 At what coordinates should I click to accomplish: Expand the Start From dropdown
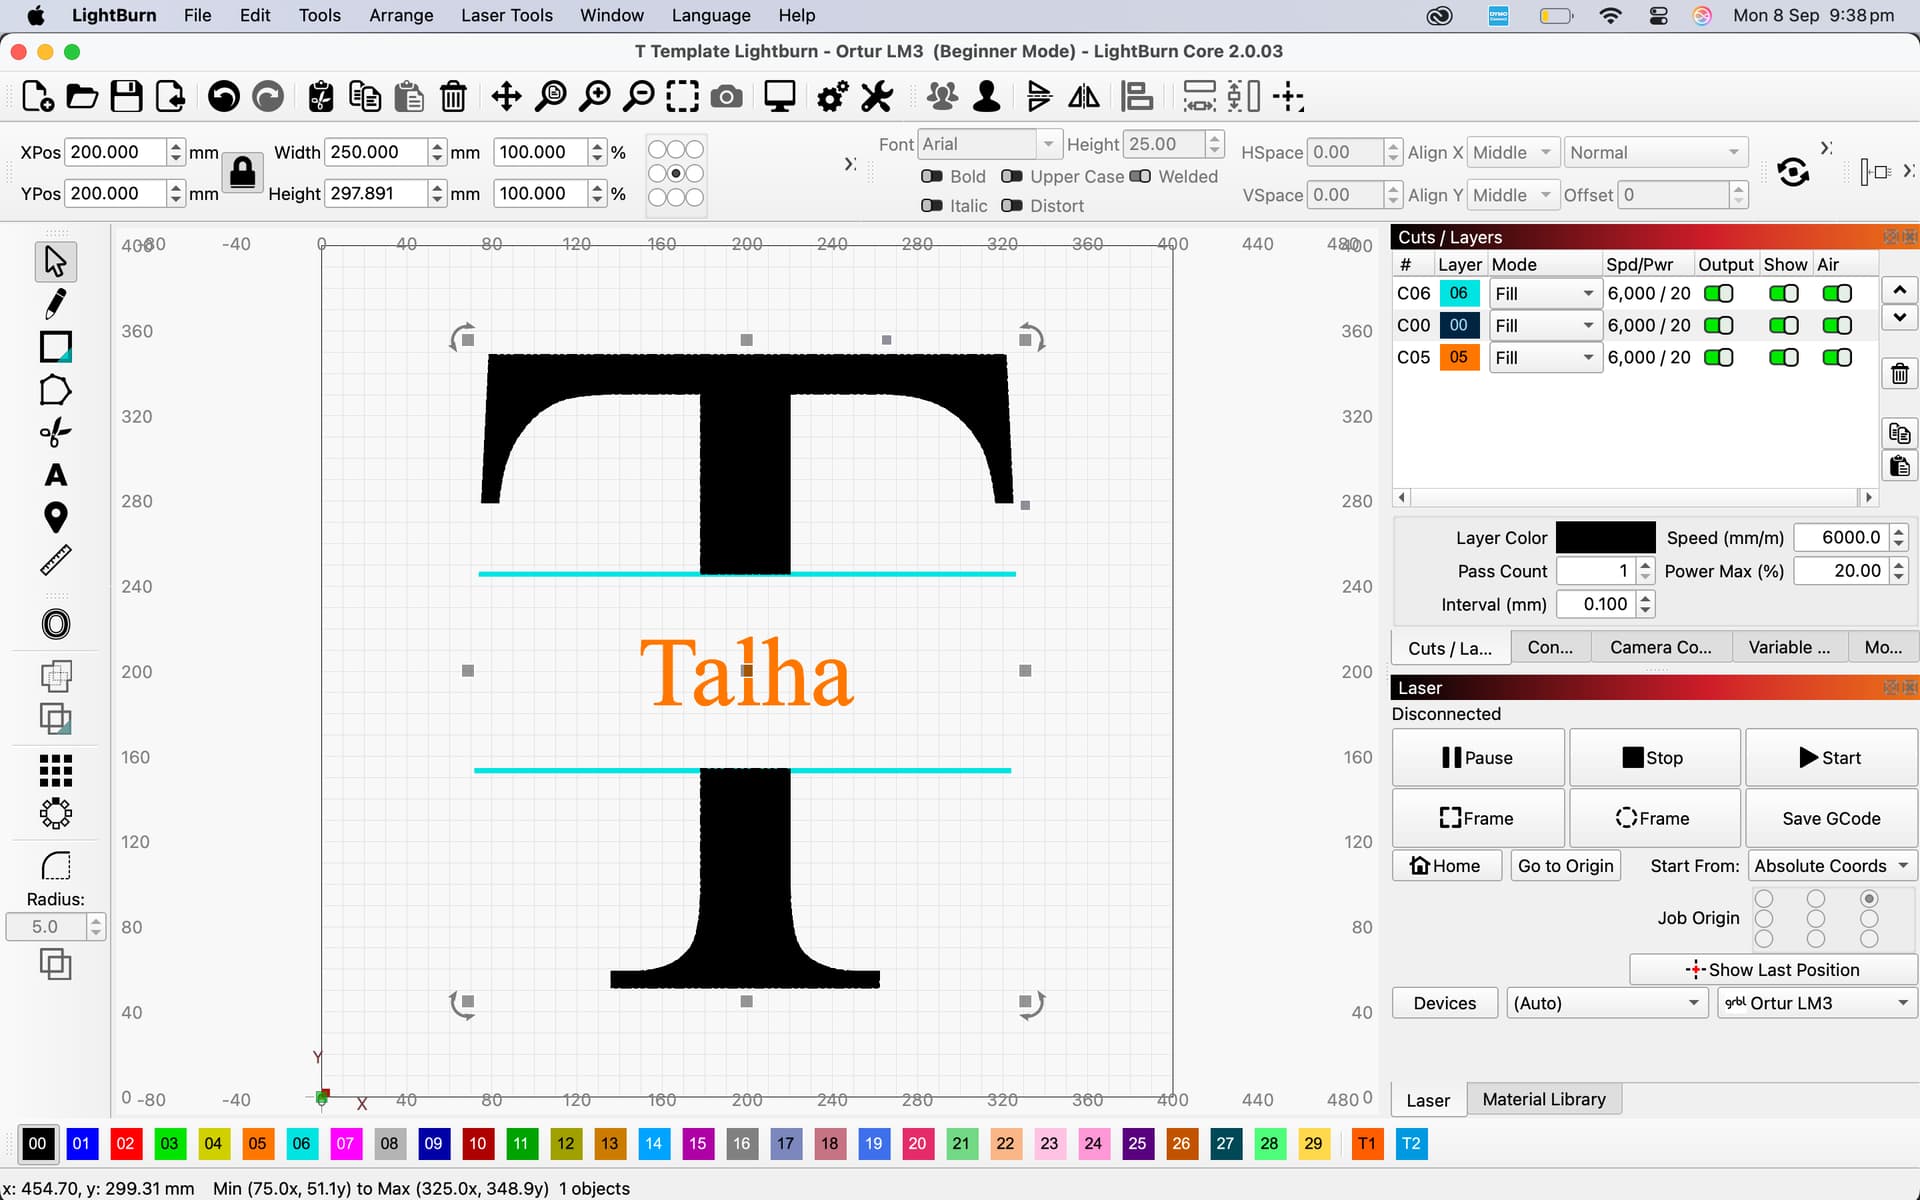[1831, 866]
